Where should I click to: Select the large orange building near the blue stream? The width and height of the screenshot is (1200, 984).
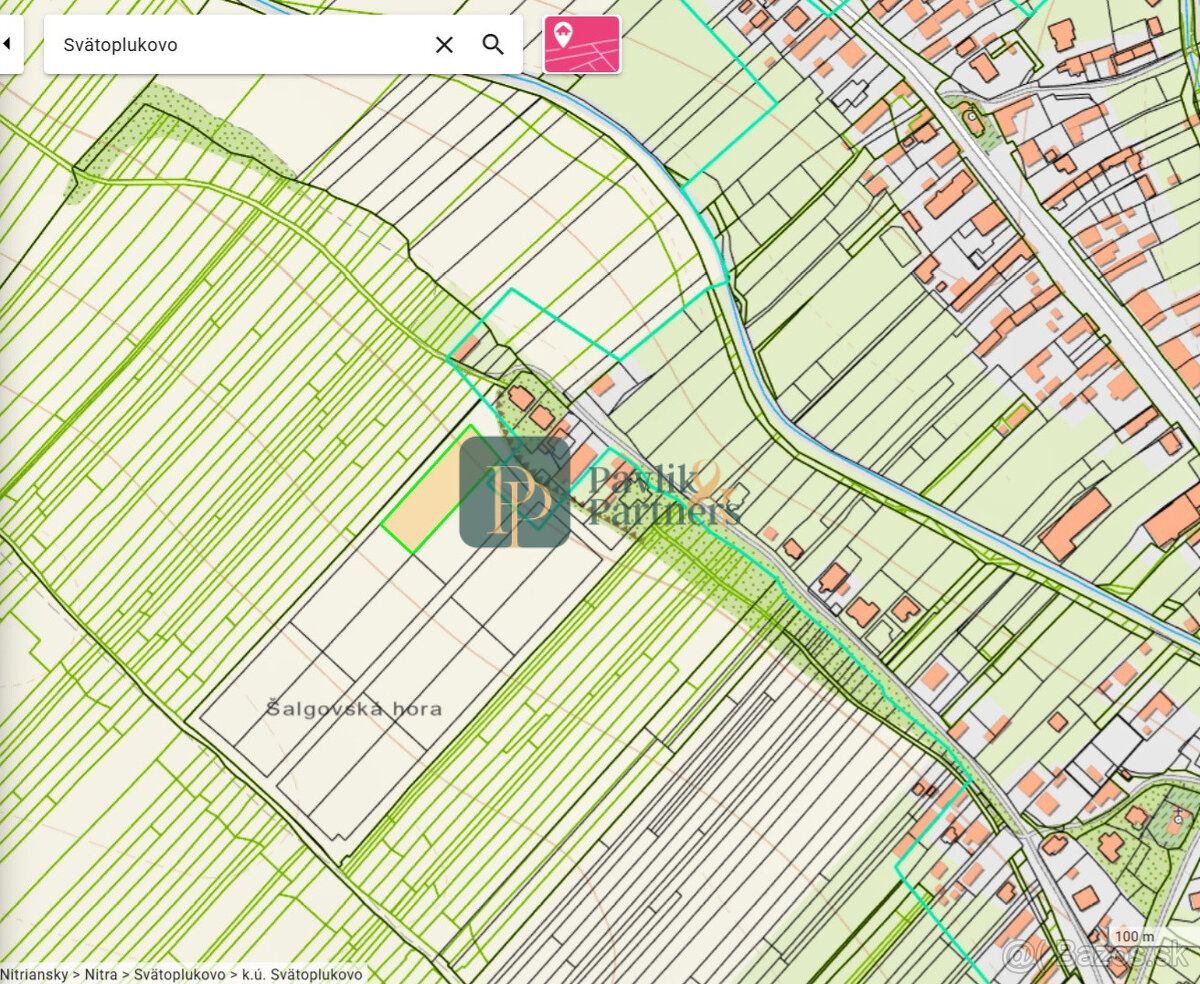click(1075, 524)
